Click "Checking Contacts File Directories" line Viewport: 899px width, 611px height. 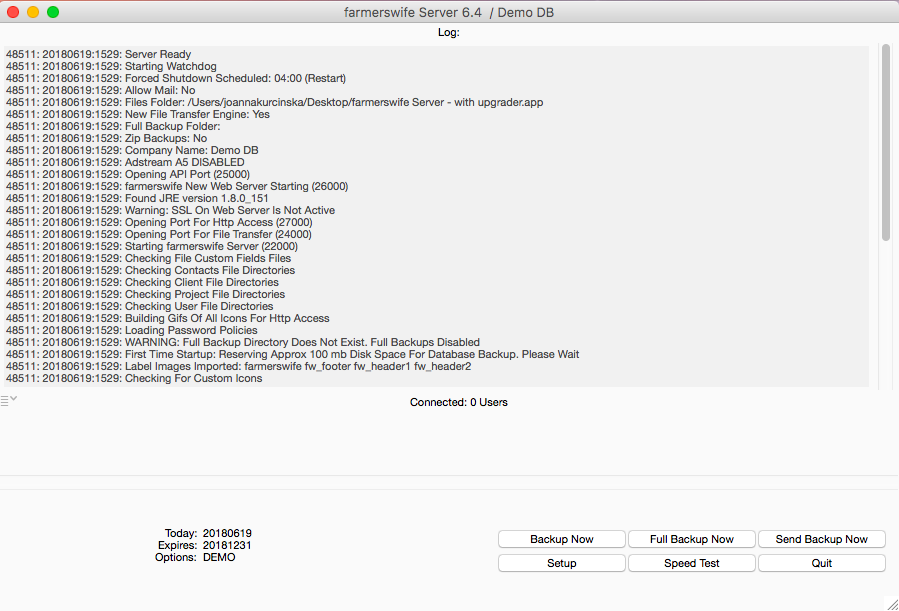click(x=150, y=271)
